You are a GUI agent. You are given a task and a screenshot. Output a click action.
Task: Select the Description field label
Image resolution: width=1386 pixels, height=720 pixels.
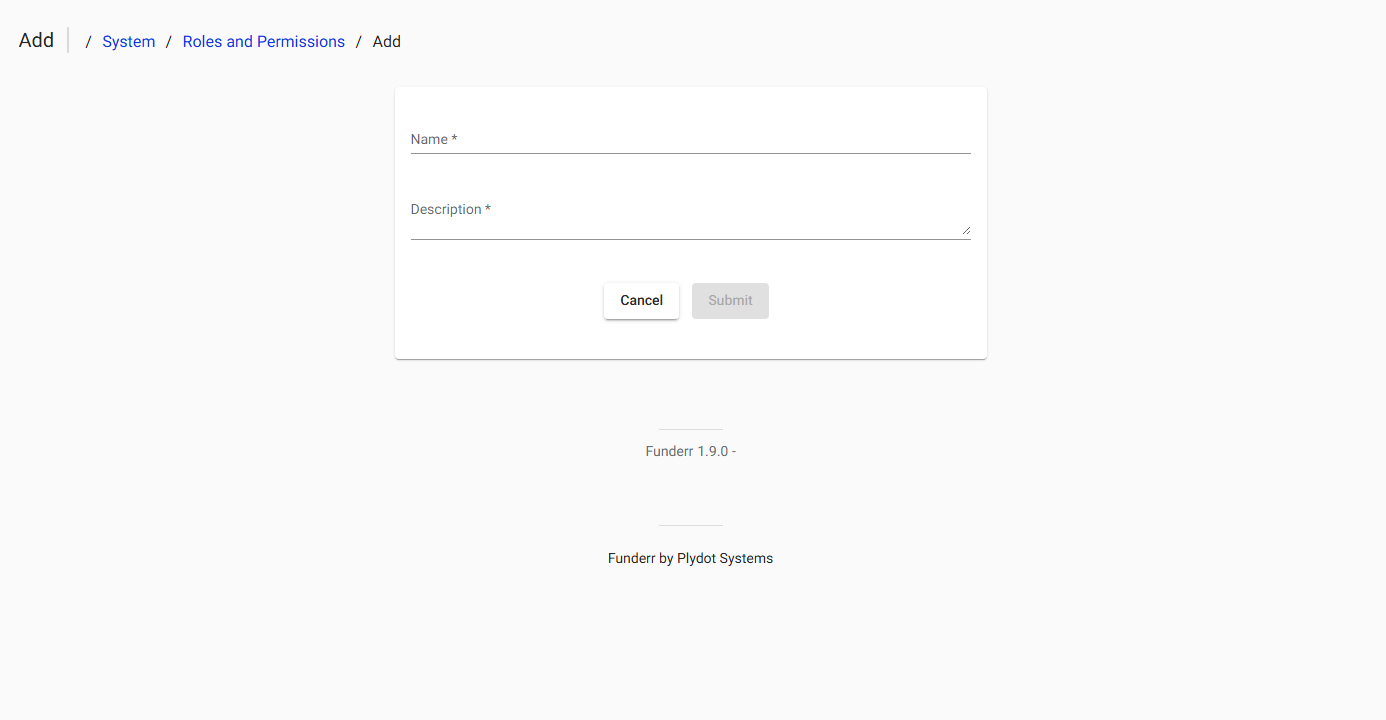(446, 209)
